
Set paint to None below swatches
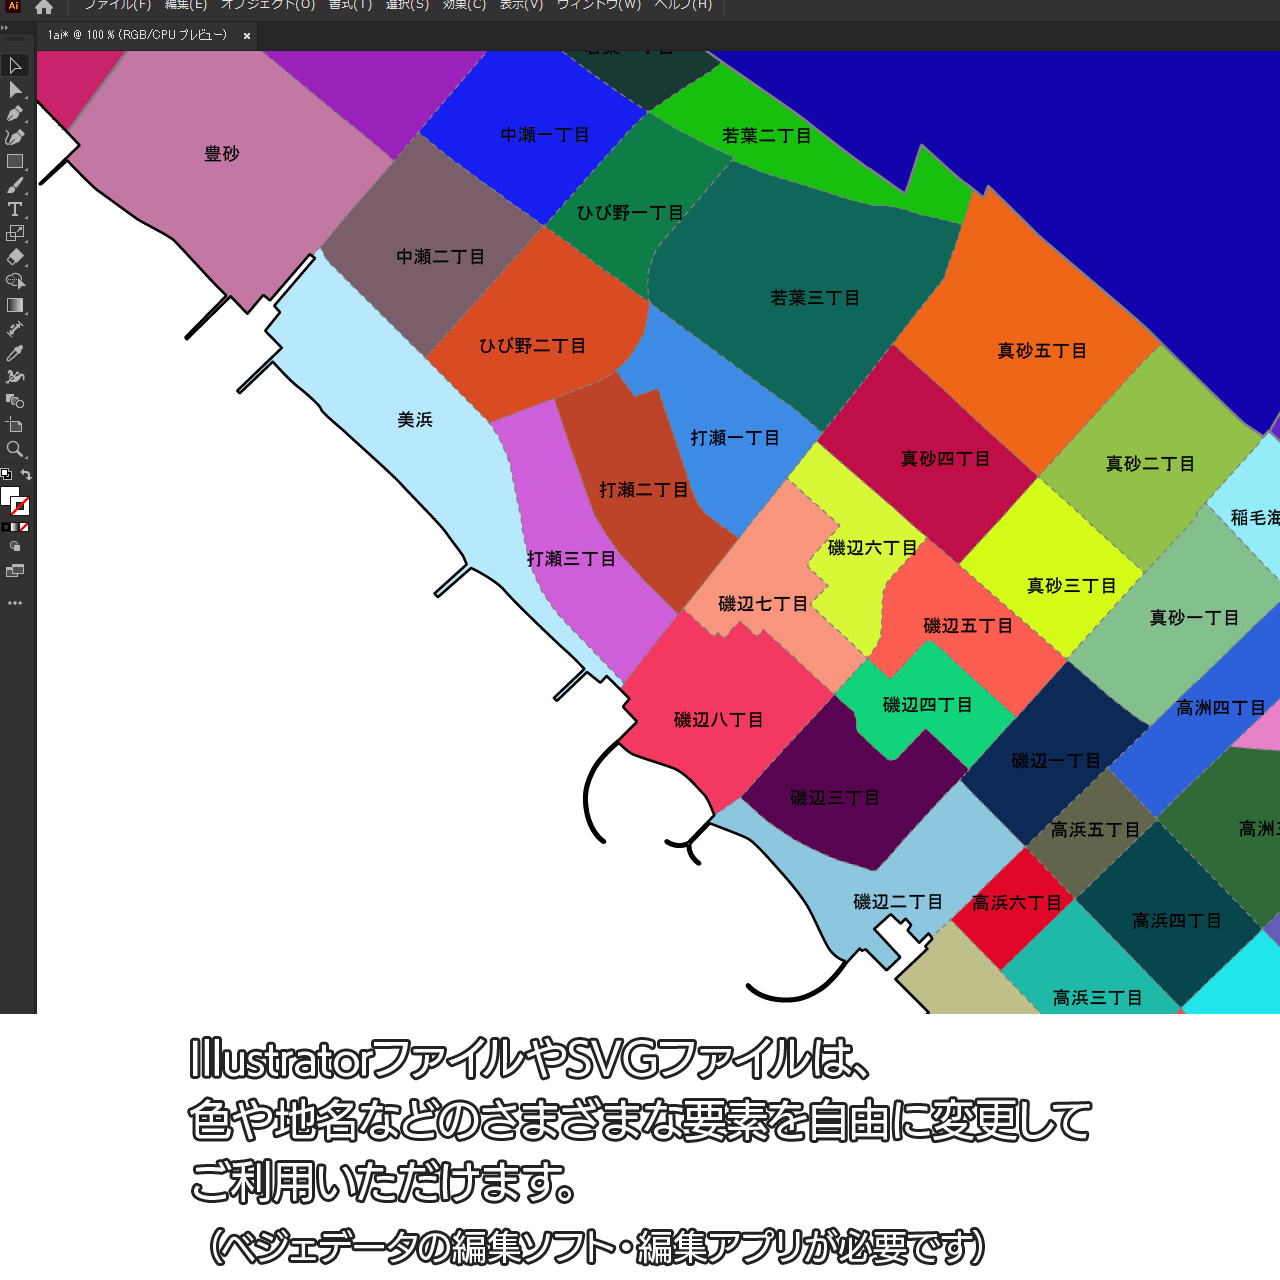(x=24, y=527)
